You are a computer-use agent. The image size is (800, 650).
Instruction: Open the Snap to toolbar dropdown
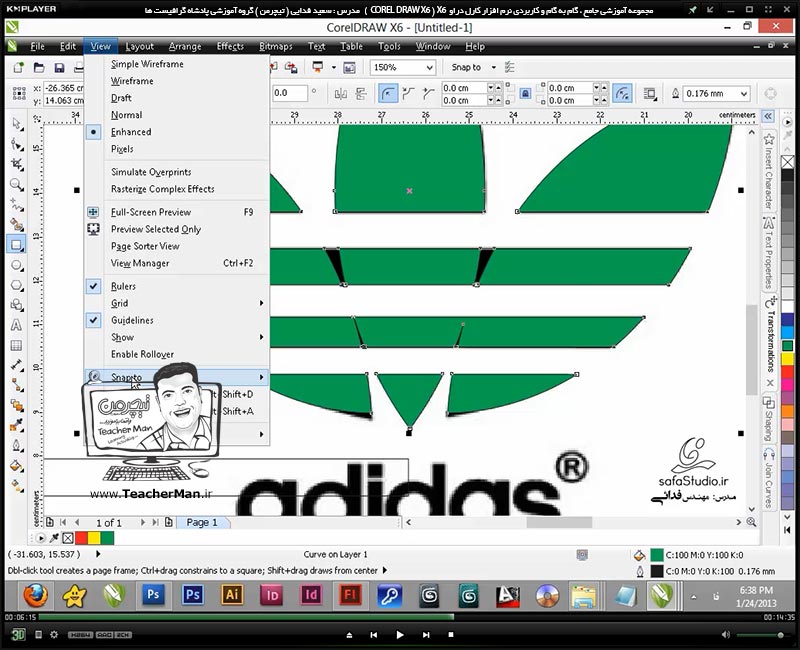pyautogui.click(x=493, y=67)
